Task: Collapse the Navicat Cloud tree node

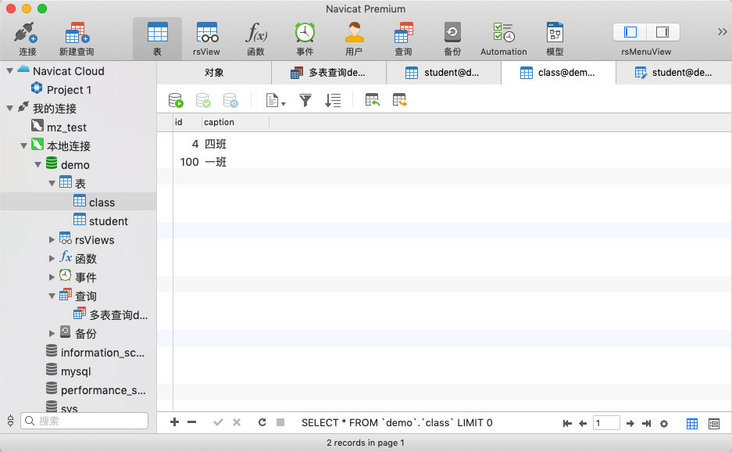Action: pyautogui.click(x=9, y=71)
